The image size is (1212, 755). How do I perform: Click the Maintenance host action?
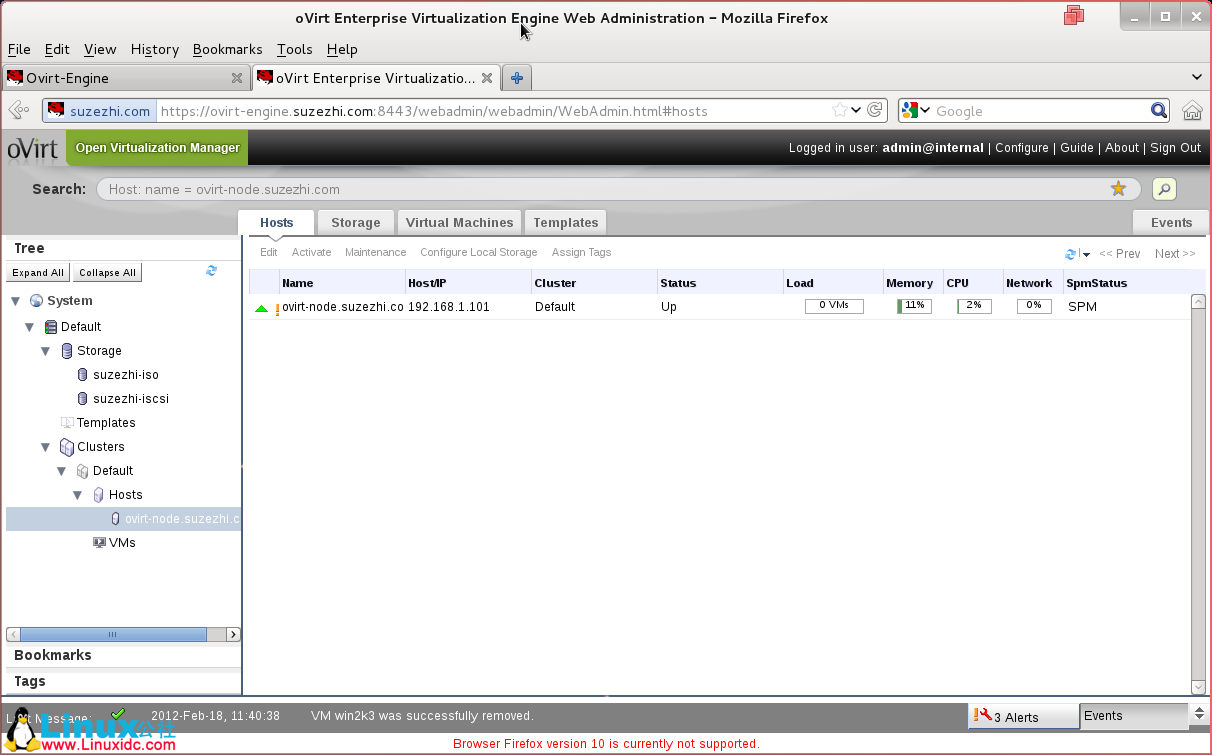[375, 253]
